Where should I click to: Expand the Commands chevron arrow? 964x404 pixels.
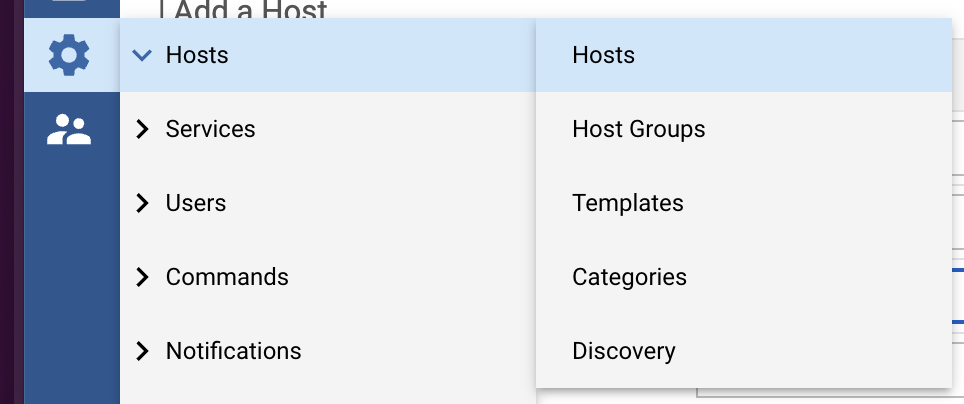point(143,277)
